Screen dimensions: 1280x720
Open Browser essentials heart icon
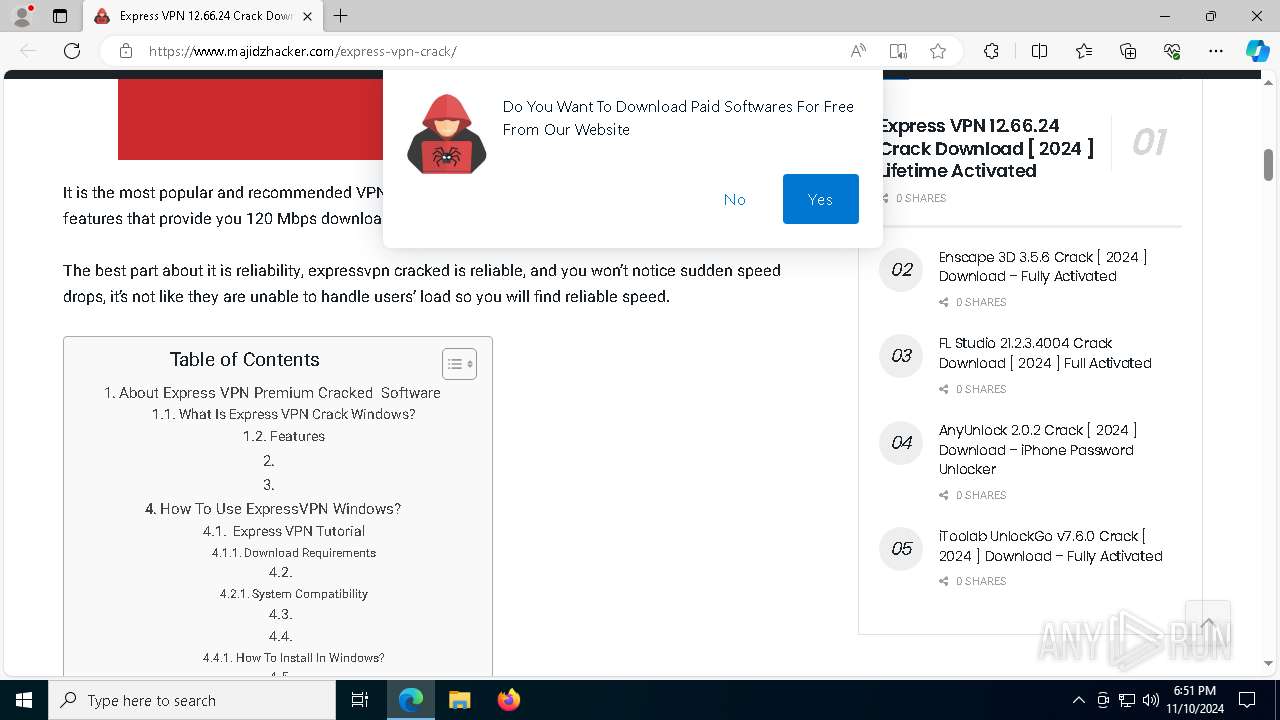[1172, 51]
